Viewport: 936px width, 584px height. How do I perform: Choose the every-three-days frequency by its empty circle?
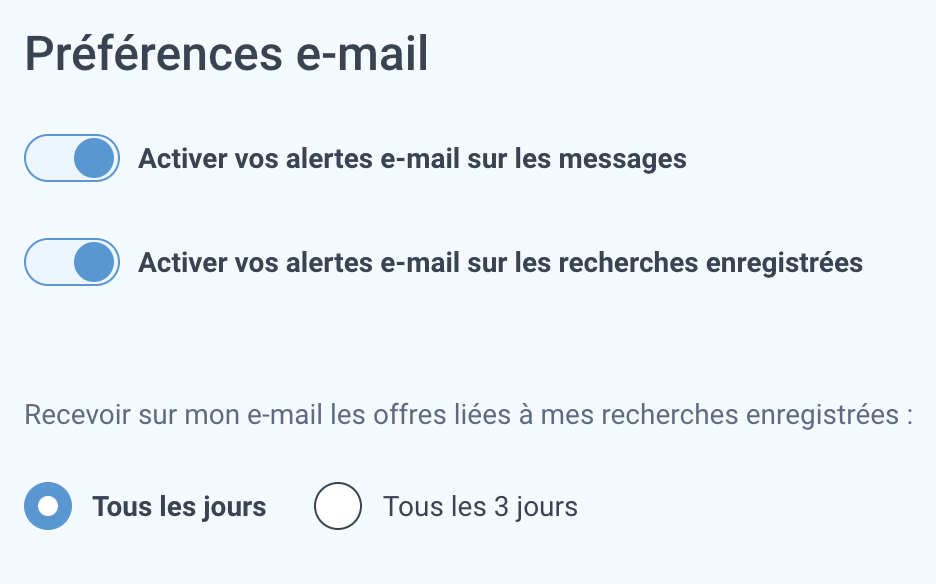[x=338, y=506]
